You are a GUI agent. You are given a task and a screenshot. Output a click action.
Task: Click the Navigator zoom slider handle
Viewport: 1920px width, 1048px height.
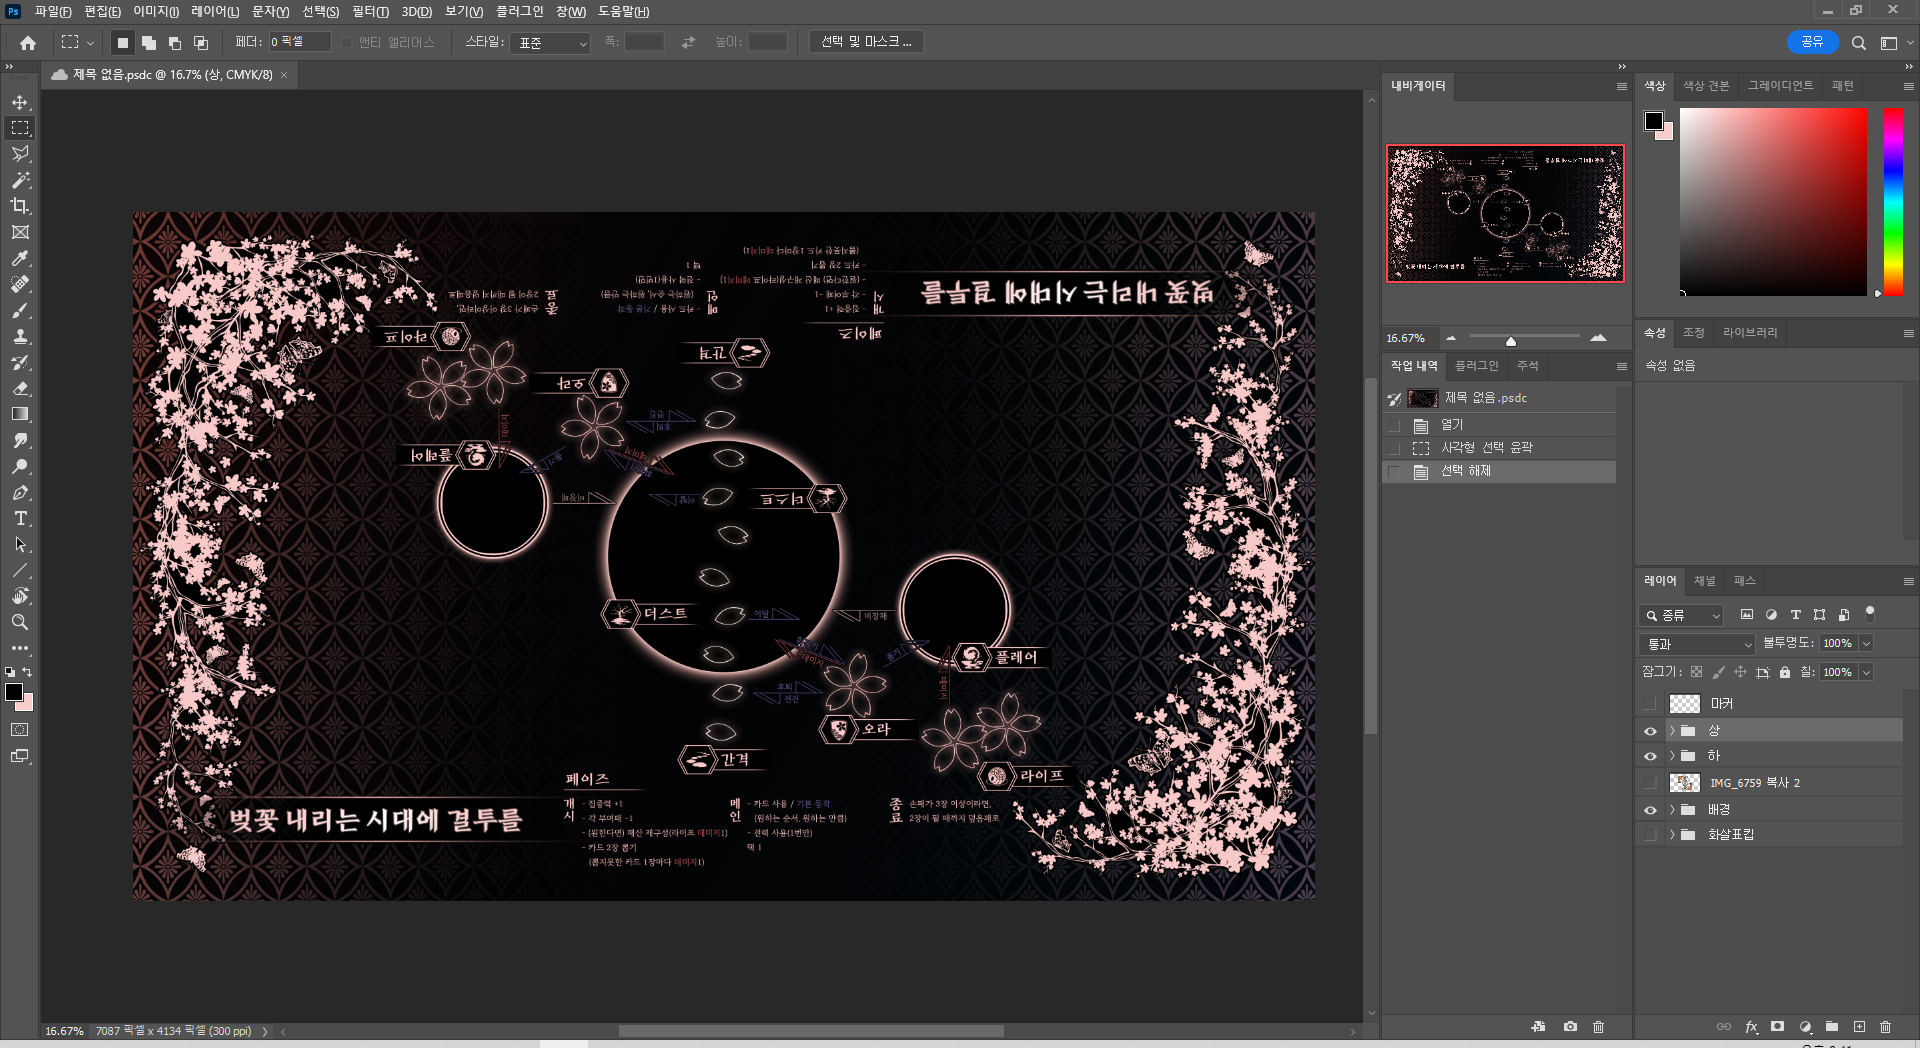click(x=1511, y=341)
